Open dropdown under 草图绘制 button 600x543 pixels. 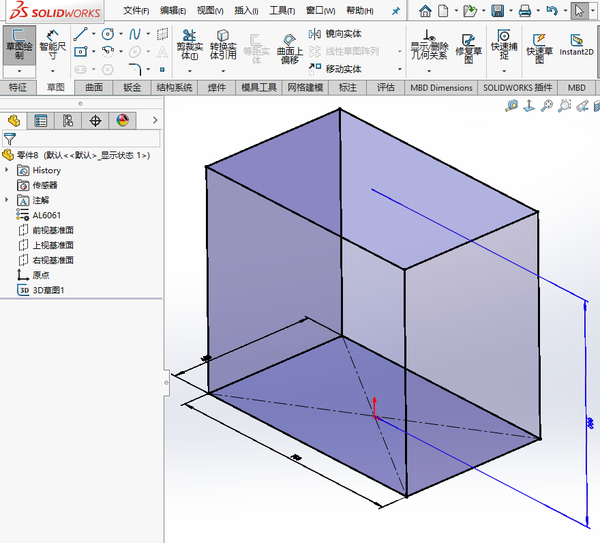[19, 71]
